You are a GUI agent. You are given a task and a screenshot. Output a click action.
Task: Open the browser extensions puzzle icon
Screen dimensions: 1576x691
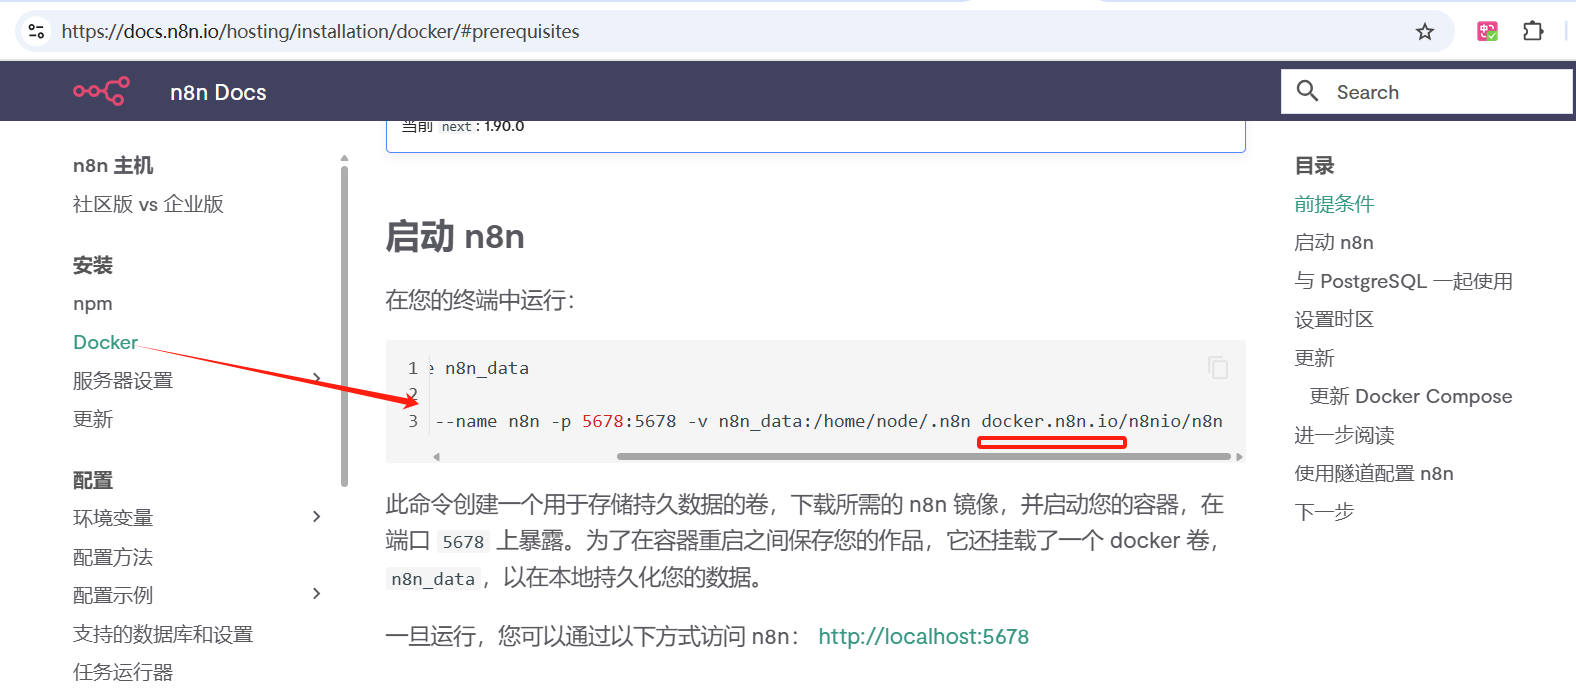tap(1533, 31)
